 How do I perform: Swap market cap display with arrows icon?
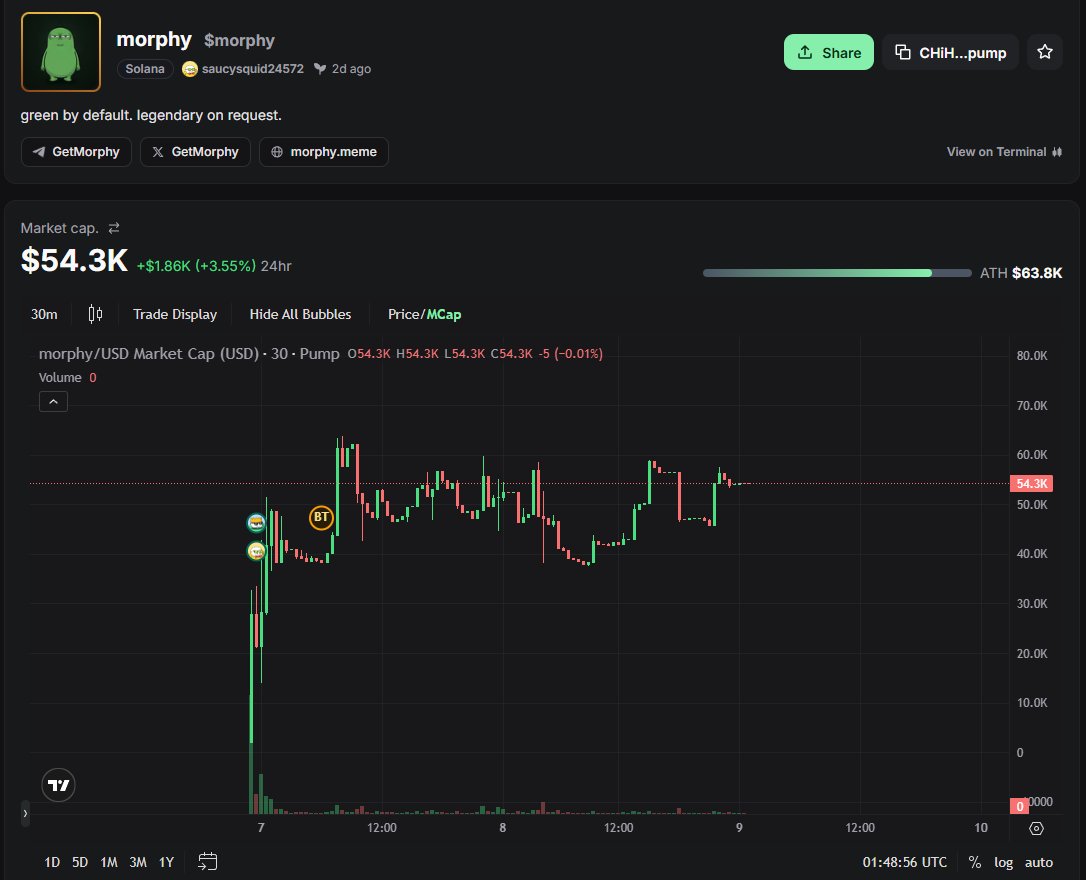click(x=114, y=228)
